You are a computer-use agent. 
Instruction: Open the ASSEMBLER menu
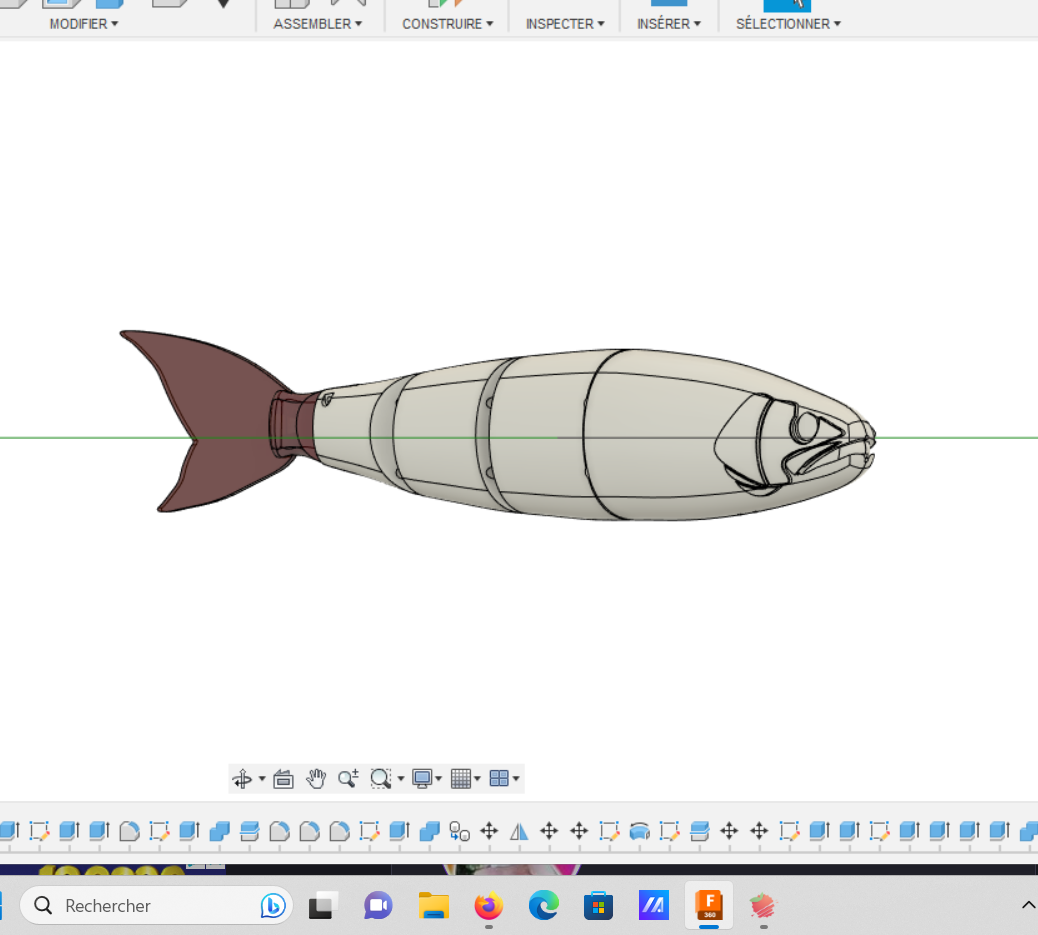coord(317,23)
